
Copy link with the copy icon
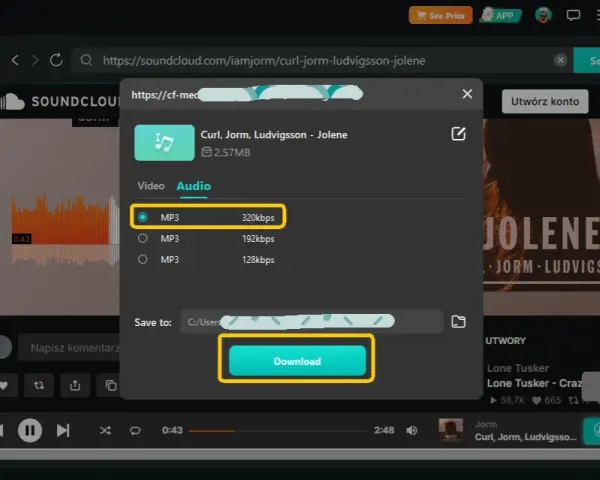point(111,385)
